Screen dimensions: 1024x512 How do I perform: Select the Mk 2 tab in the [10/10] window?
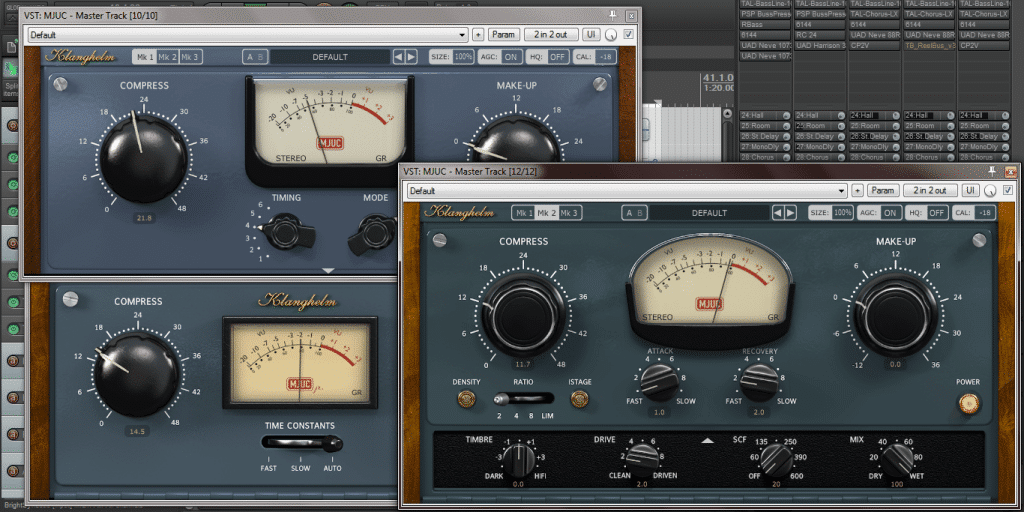[167, 57]
